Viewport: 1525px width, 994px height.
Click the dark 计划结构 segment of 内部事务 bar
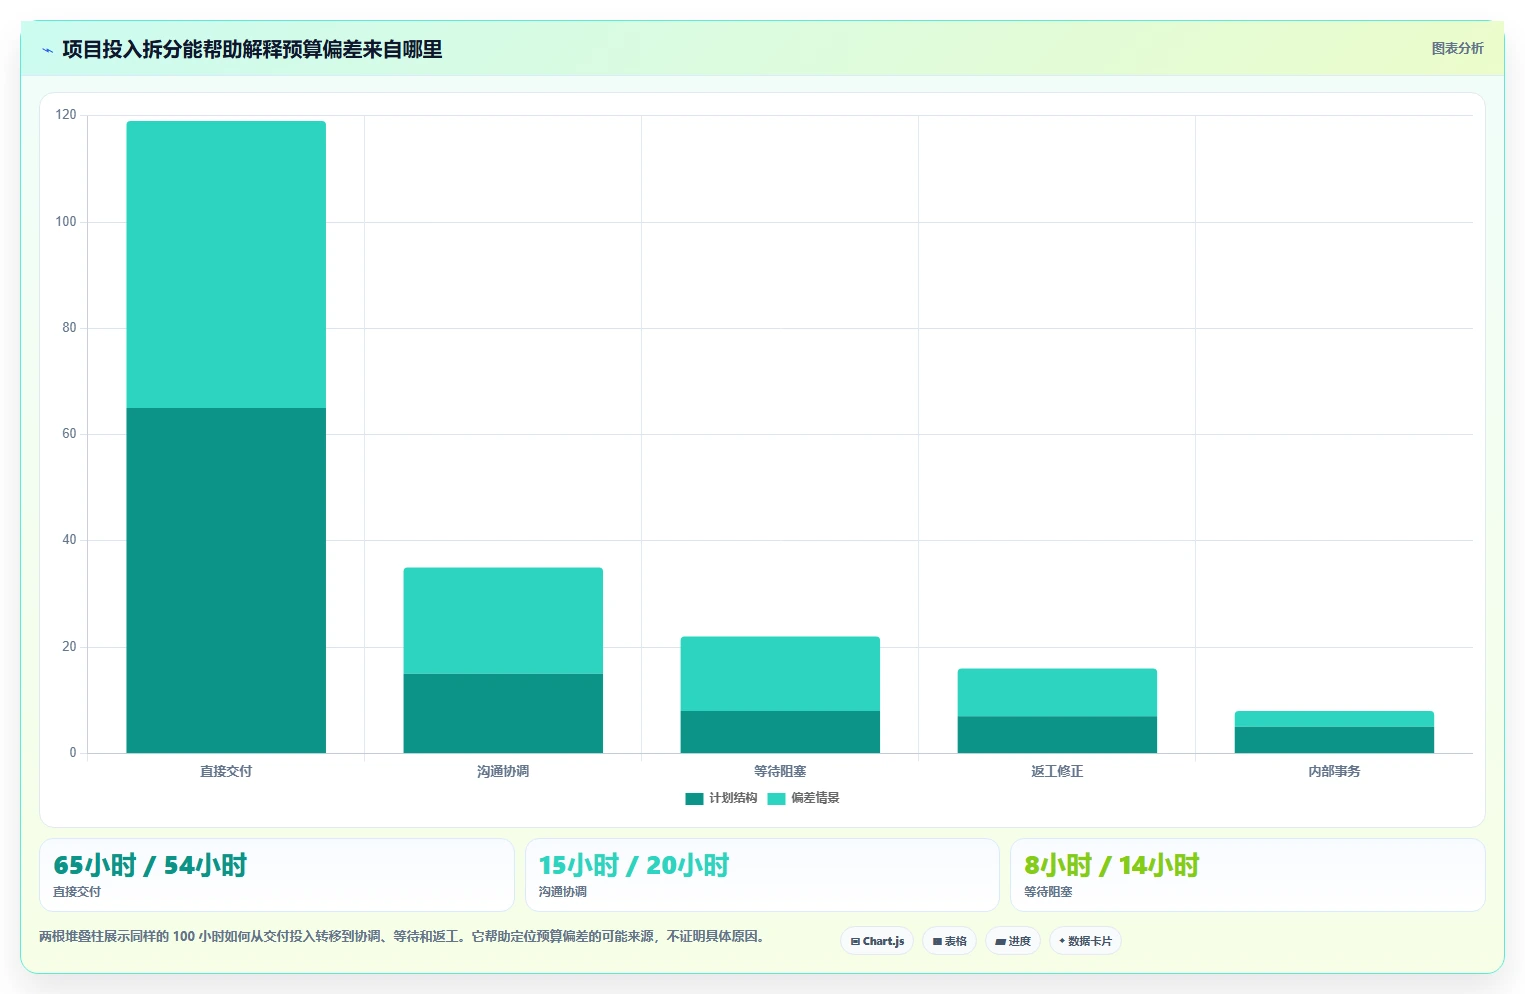click(1334, 740)
